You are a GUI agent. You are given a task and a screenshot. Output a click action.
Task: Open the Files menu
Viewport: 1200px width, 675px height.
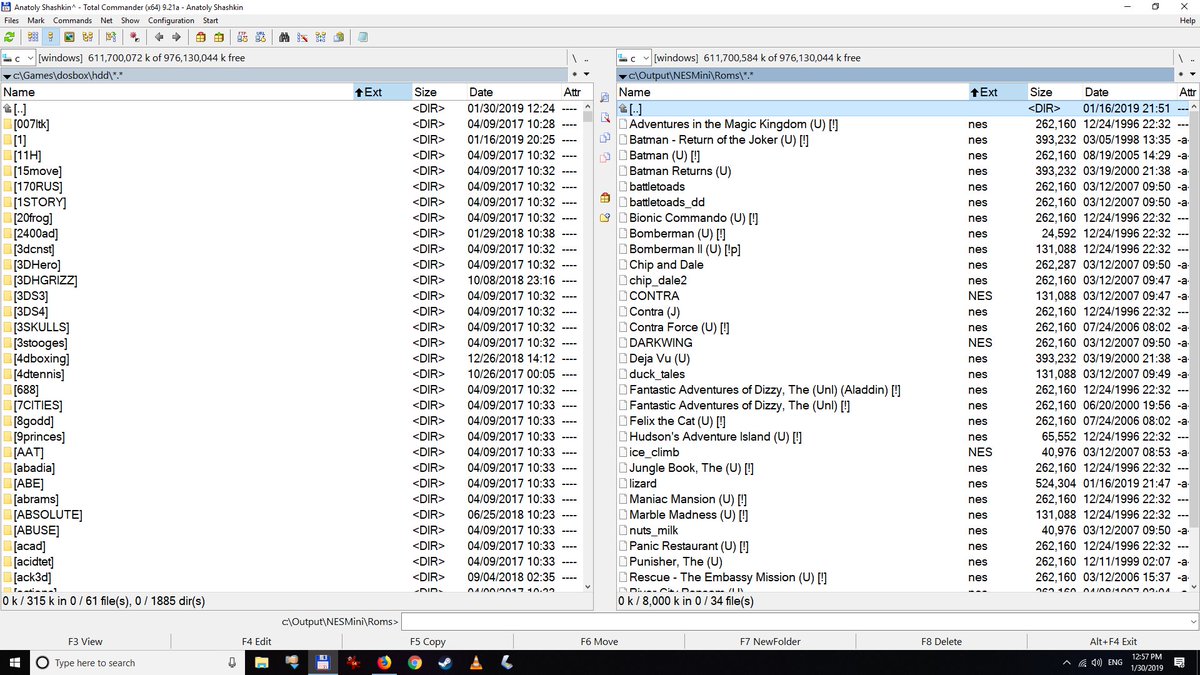(x=11, y=20)
